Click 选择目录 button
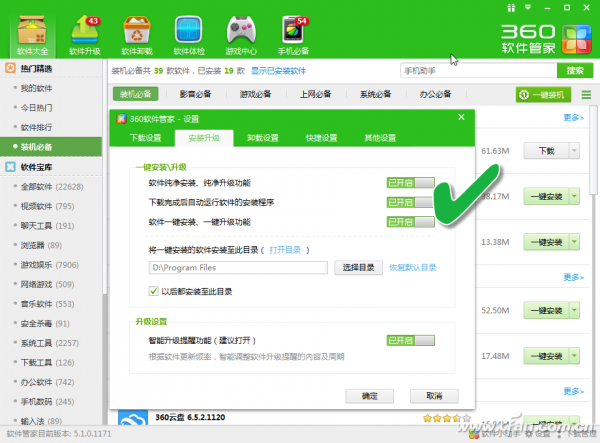 [x=358, y=267]
